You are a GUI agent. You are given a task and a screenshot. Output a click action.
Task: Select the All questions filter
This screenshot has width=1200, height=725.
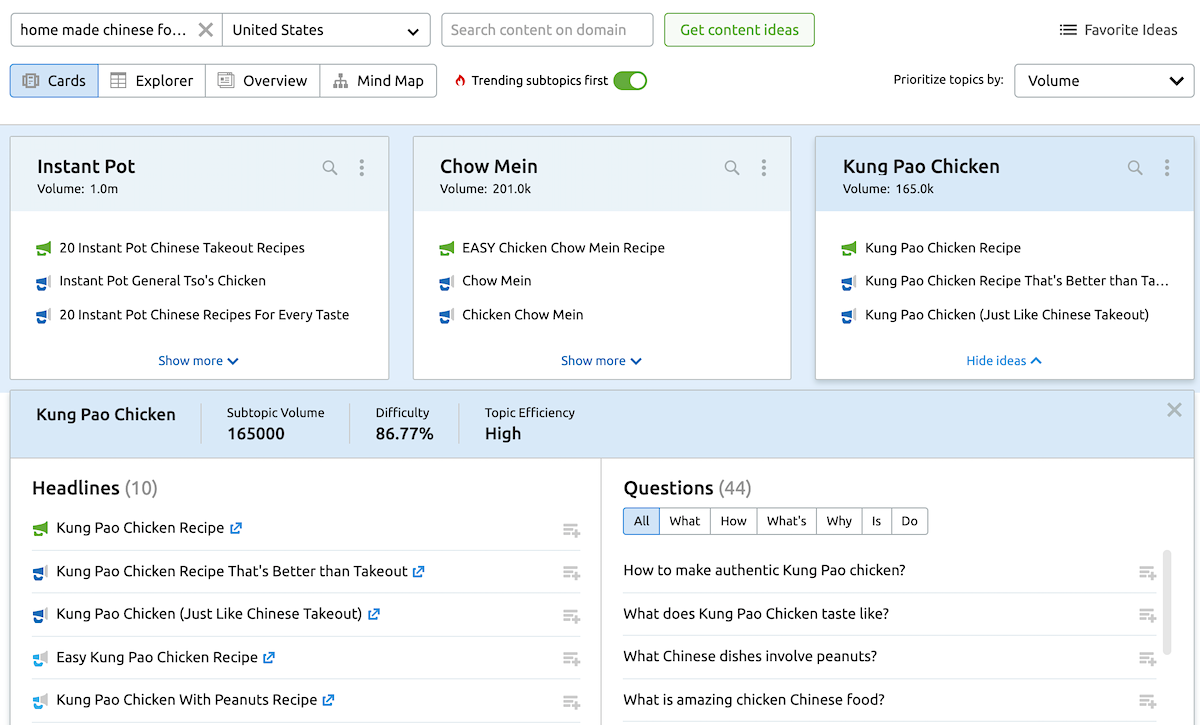pyautogui.click(x=641, y=521)
